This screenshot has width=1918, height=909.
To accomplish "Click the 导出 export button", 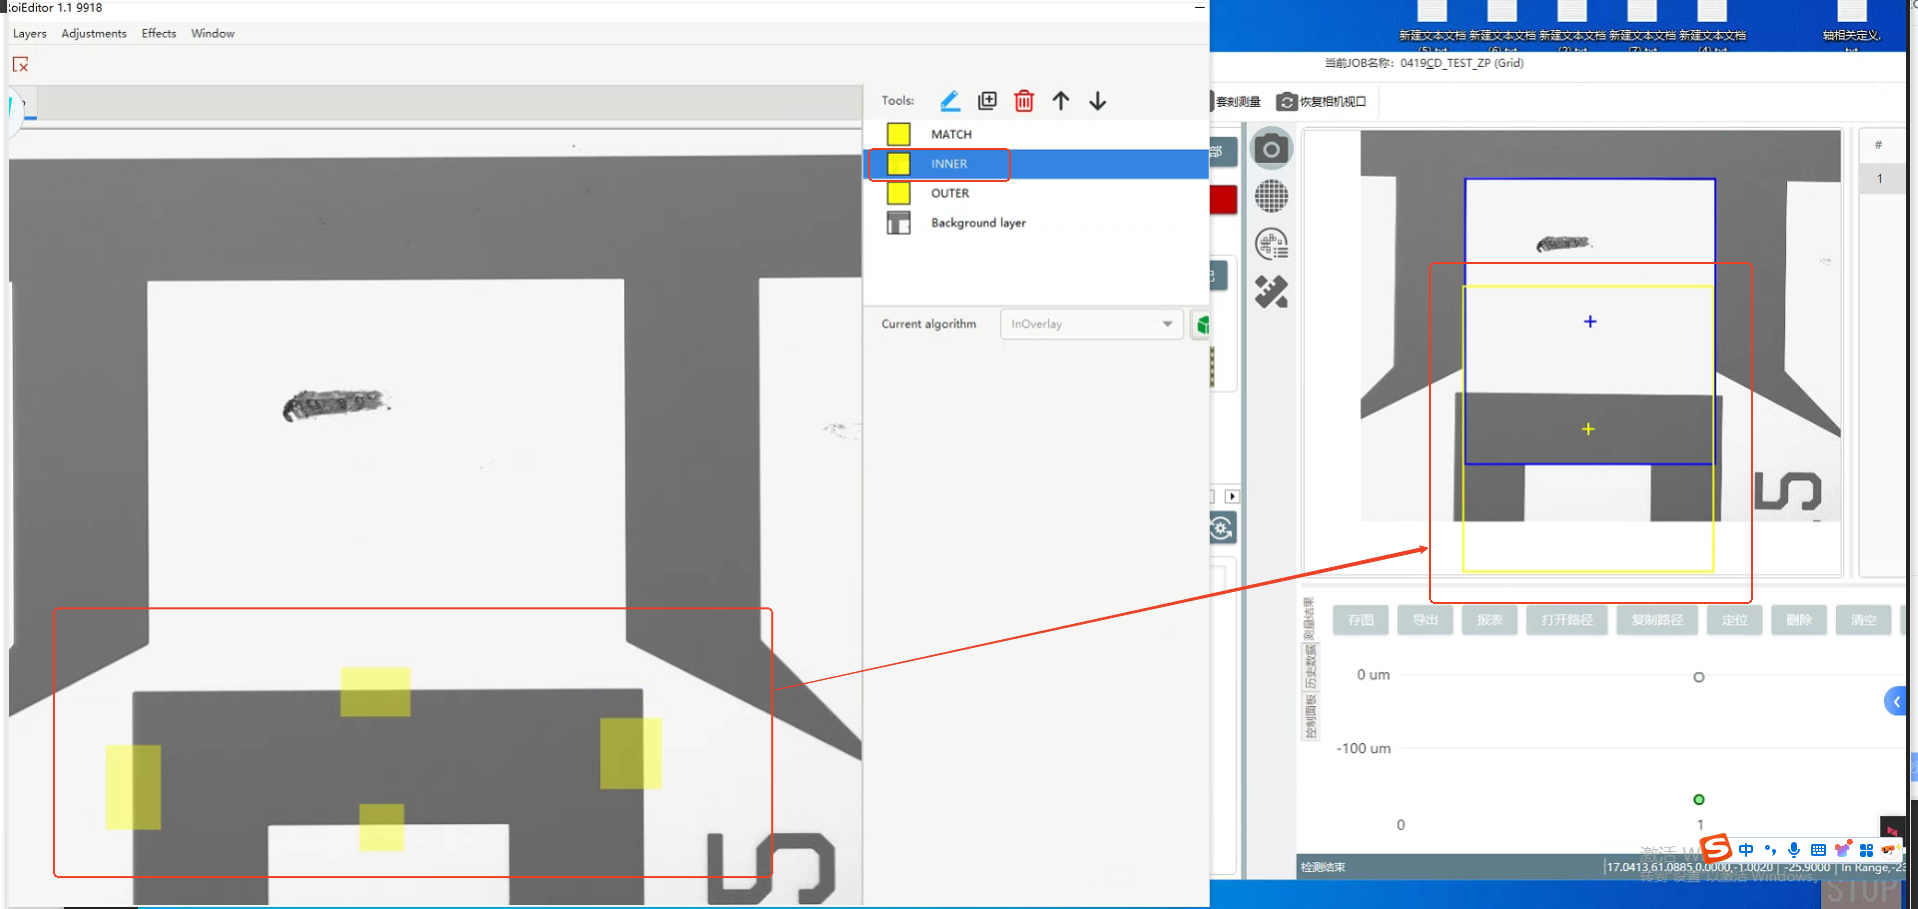I will click(1425, 620).
